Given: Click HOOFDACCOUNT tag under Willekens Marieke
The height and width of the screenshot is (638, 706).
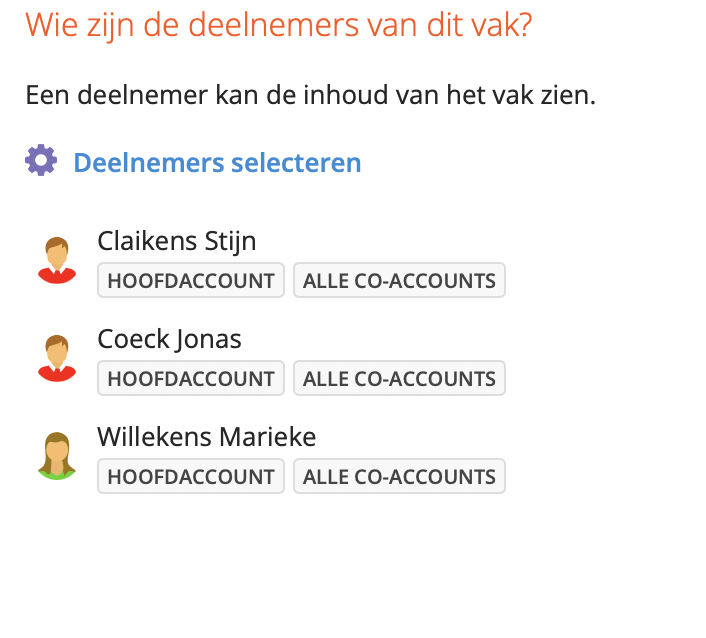Looking at the screenshot, I should pos(191,476).
